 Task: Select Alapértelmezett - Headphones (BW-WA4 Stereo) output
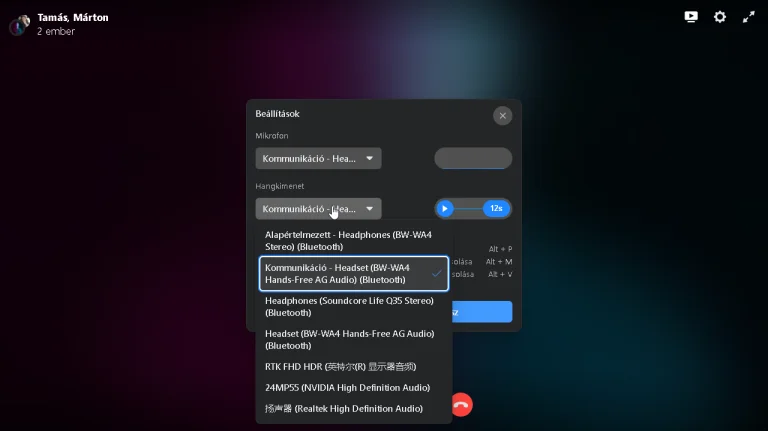click(x=354, y=240)
